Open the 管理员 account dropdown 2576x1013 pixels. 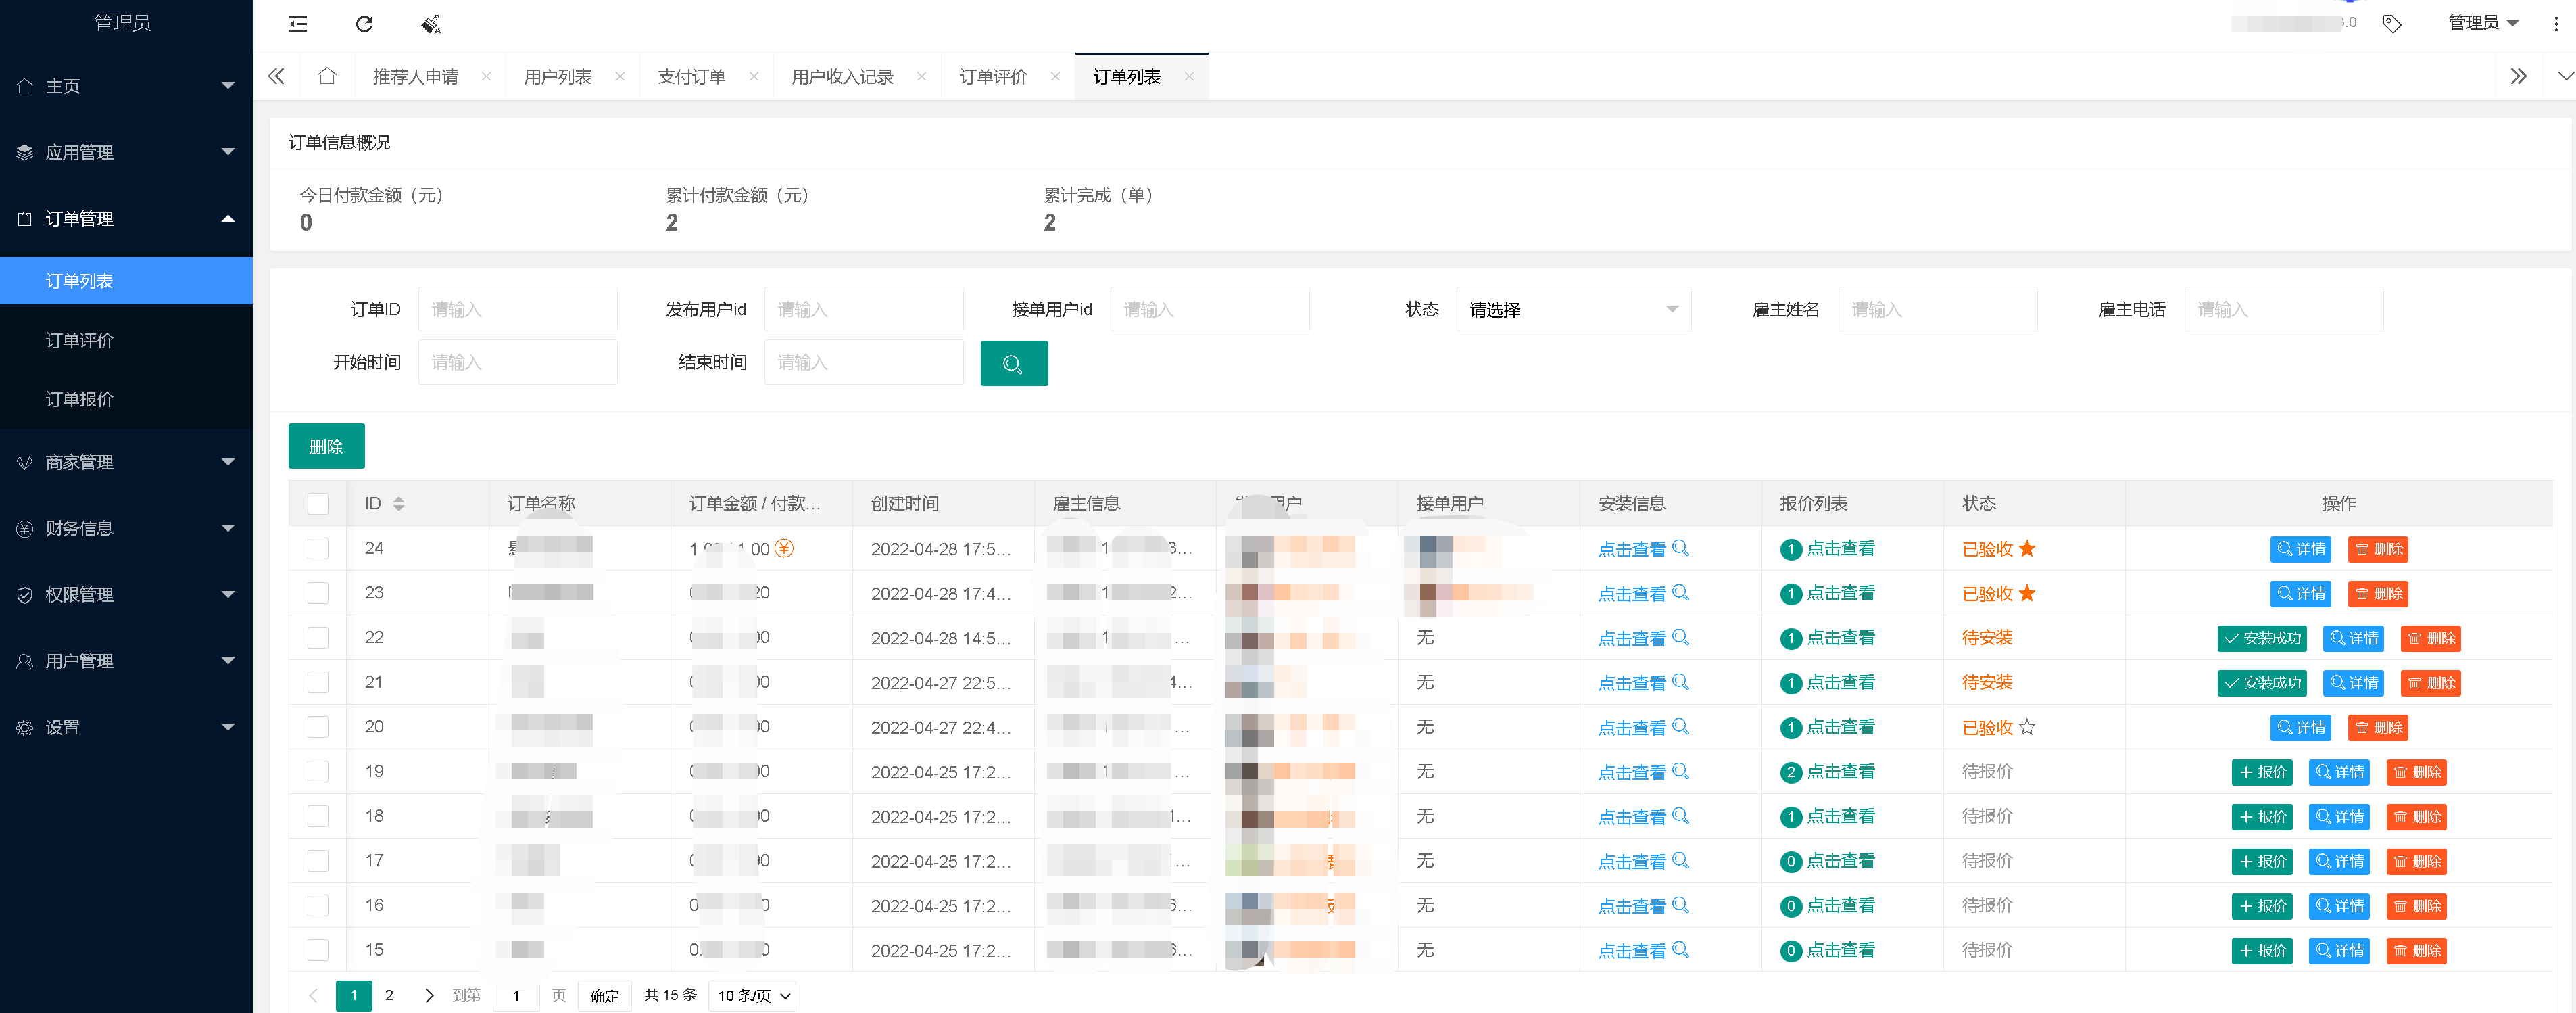(x=2483, y=23)
